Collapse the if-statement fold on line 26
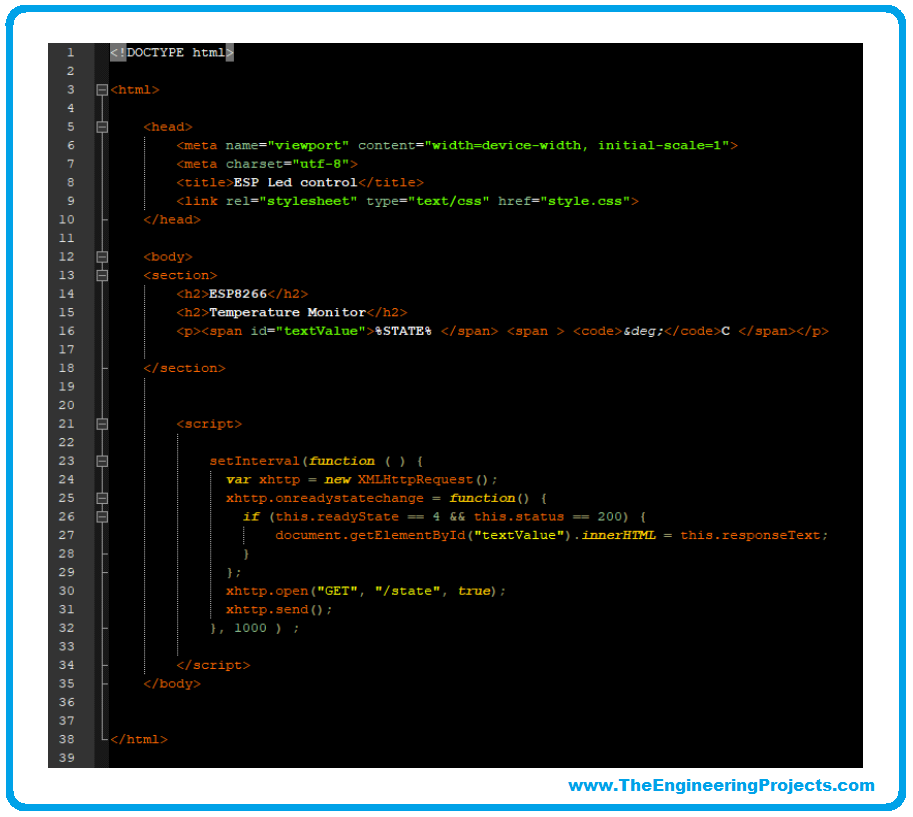Screen dimensions: 913x817 tap(102, 517)
